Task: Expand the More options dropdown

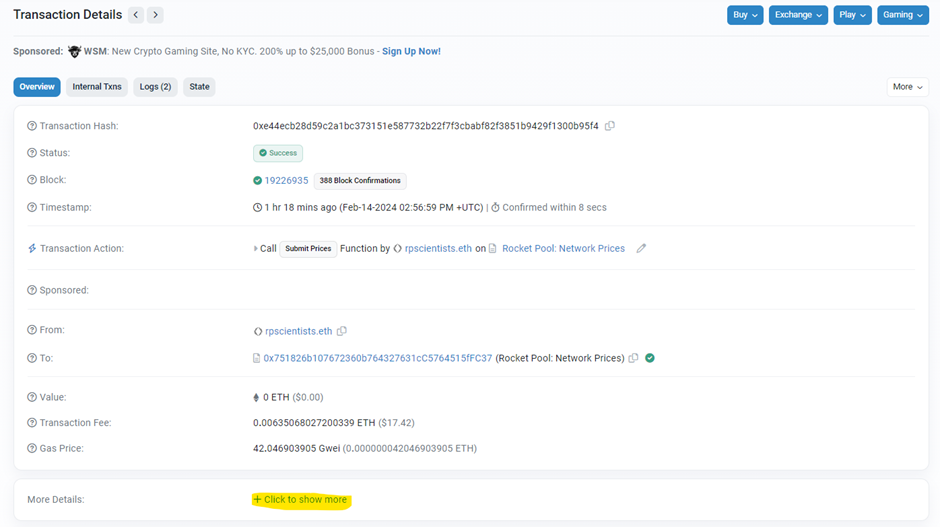Action: (x=907, y=87)
